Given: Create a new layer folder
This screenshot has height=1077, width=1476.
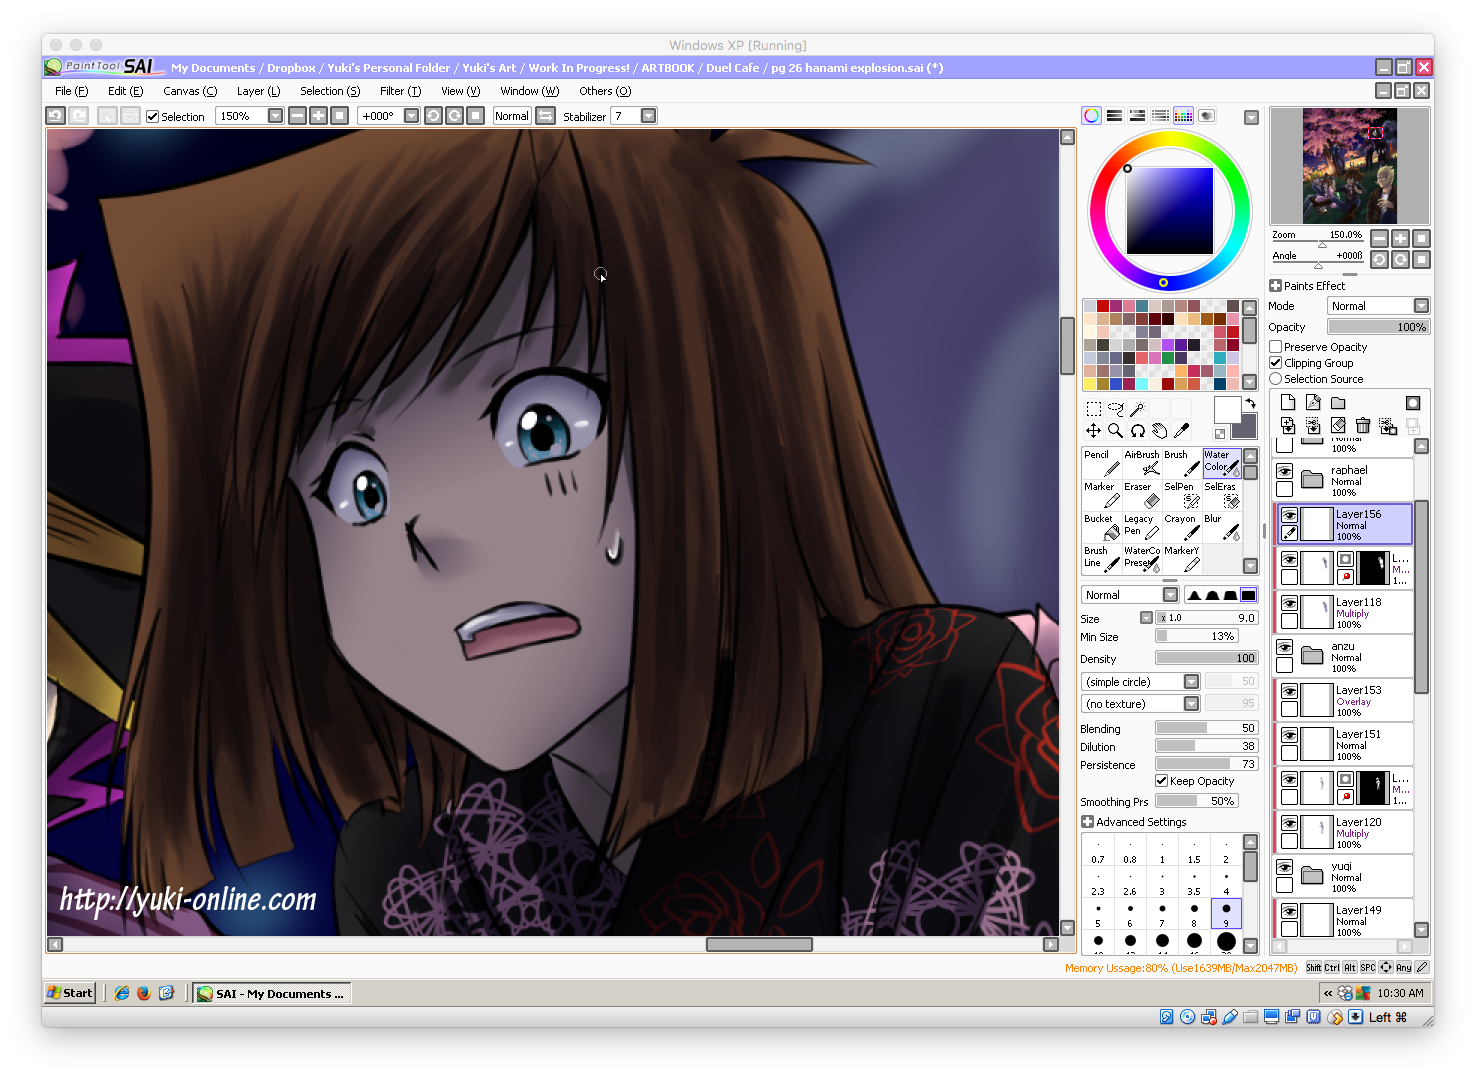Looking at the screenshot, I should tap(1338, 403).
